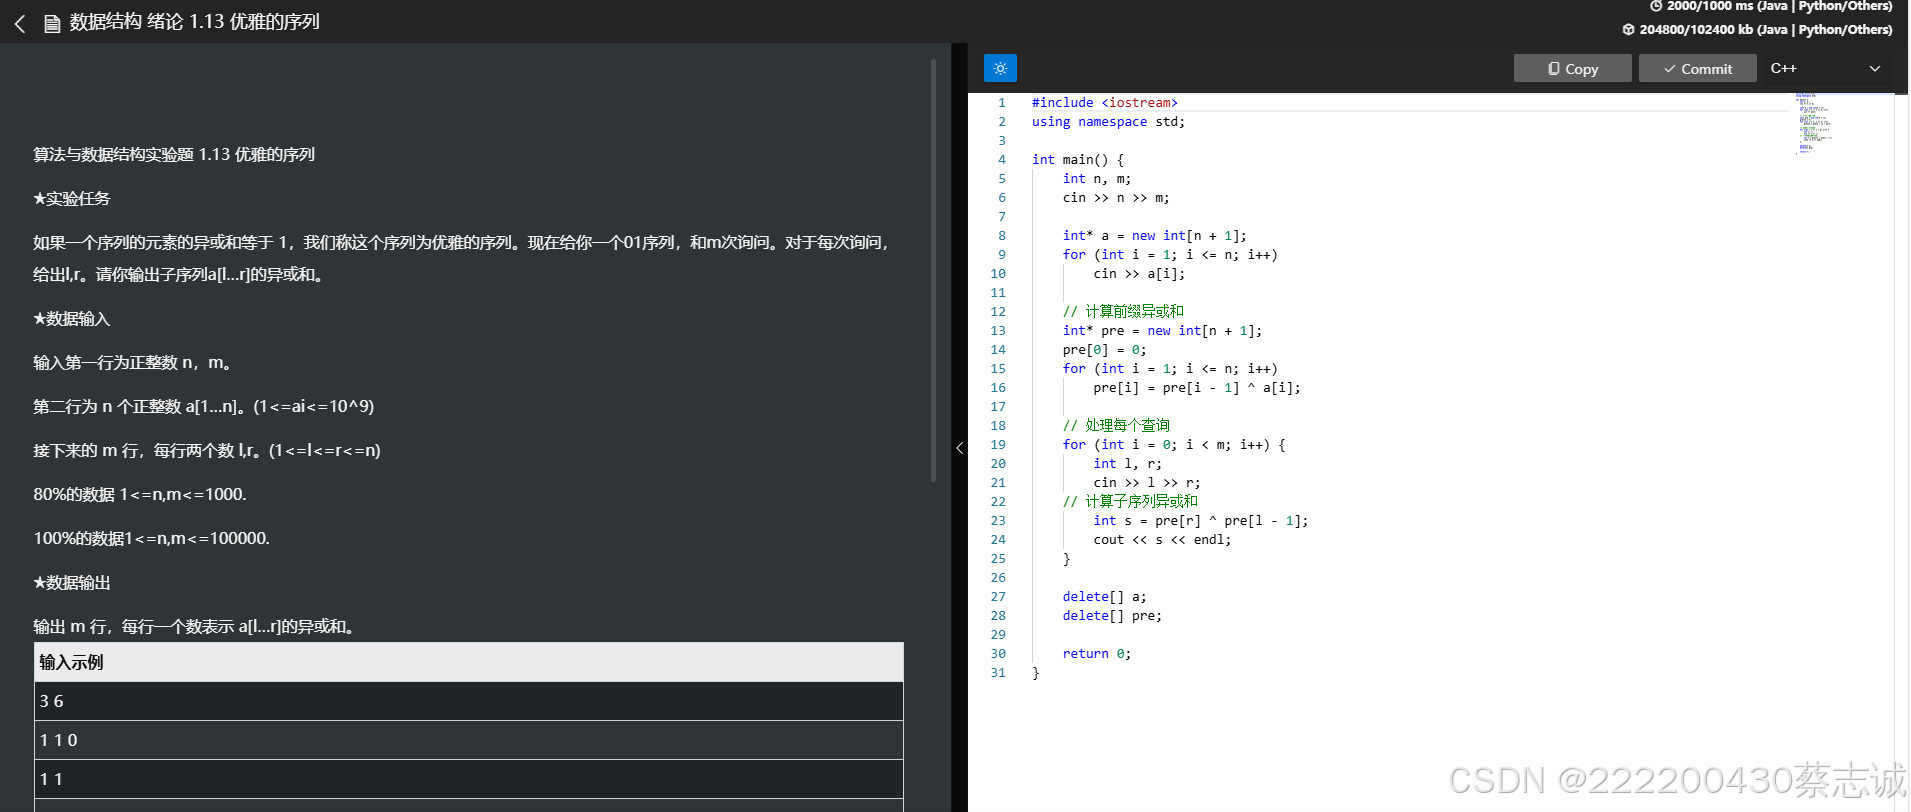Image resolution: width=1911 pixels, height=812 pixels.
Task: Click code line 'pre[0] = 0;'
Action: click(1105, 349)
